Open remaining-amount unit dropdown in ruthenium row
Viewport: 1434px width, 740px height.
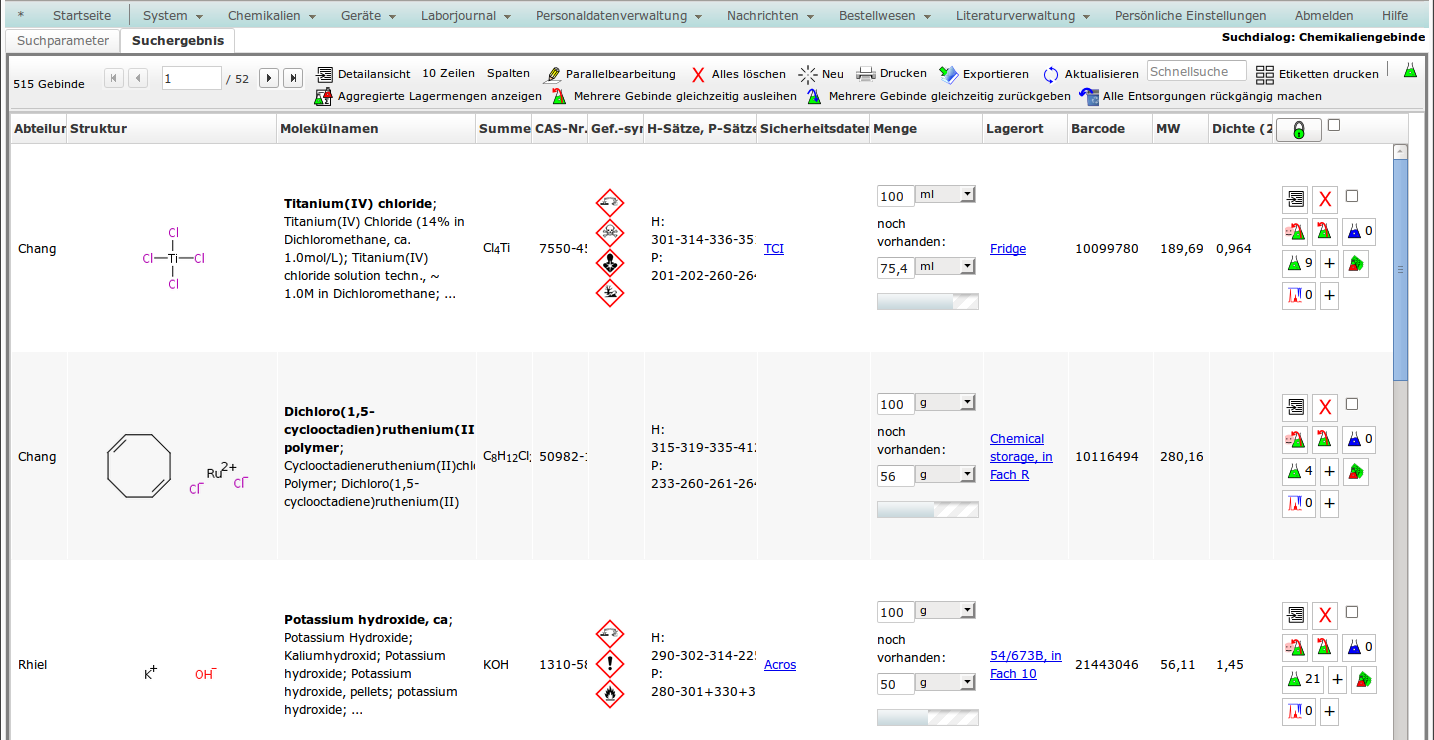click(945, 475)
